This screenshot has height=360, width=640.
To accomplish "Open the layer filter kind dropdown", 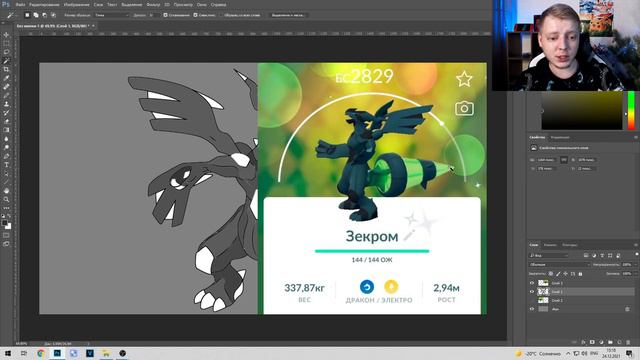I will tap(549, 256).
